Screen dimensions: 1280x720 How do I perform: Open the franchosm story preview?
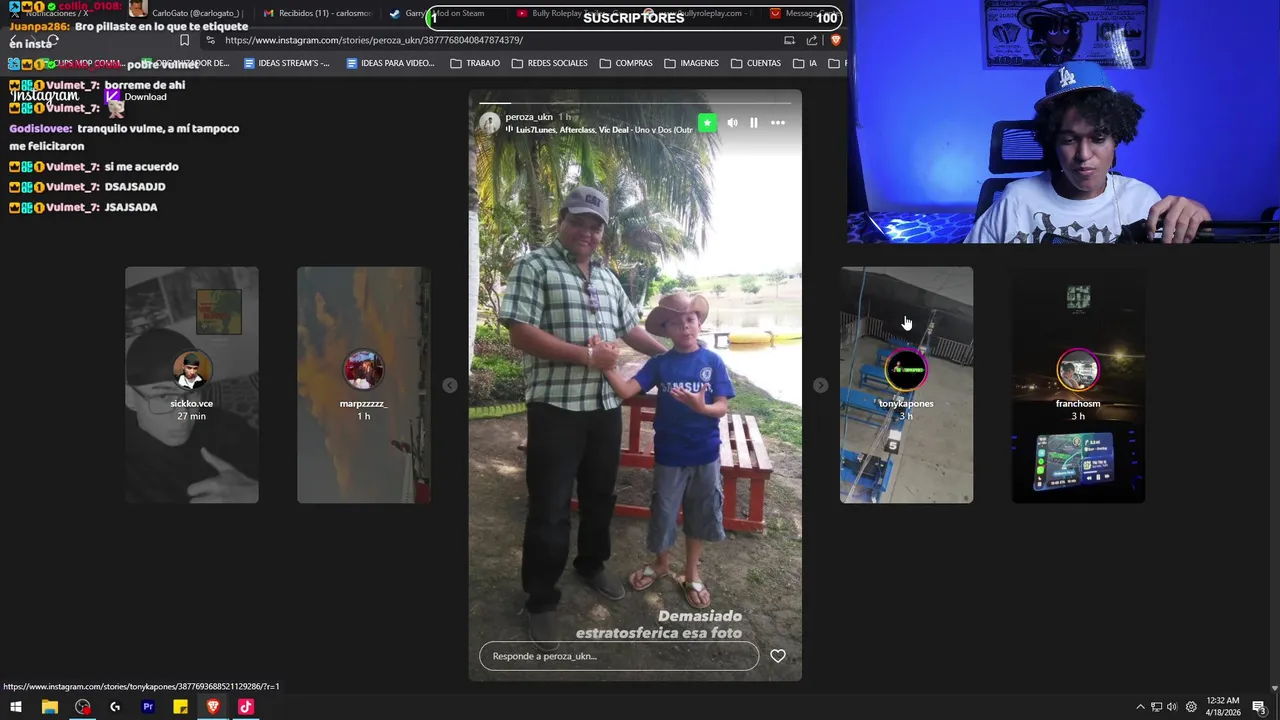click(1078, 385)
